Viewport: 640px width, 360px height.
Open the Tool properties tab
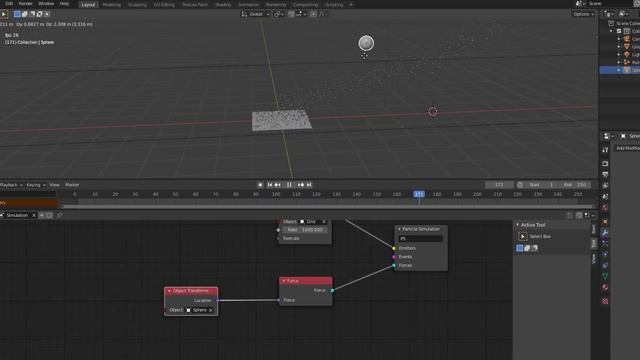[x=605, y=150]
